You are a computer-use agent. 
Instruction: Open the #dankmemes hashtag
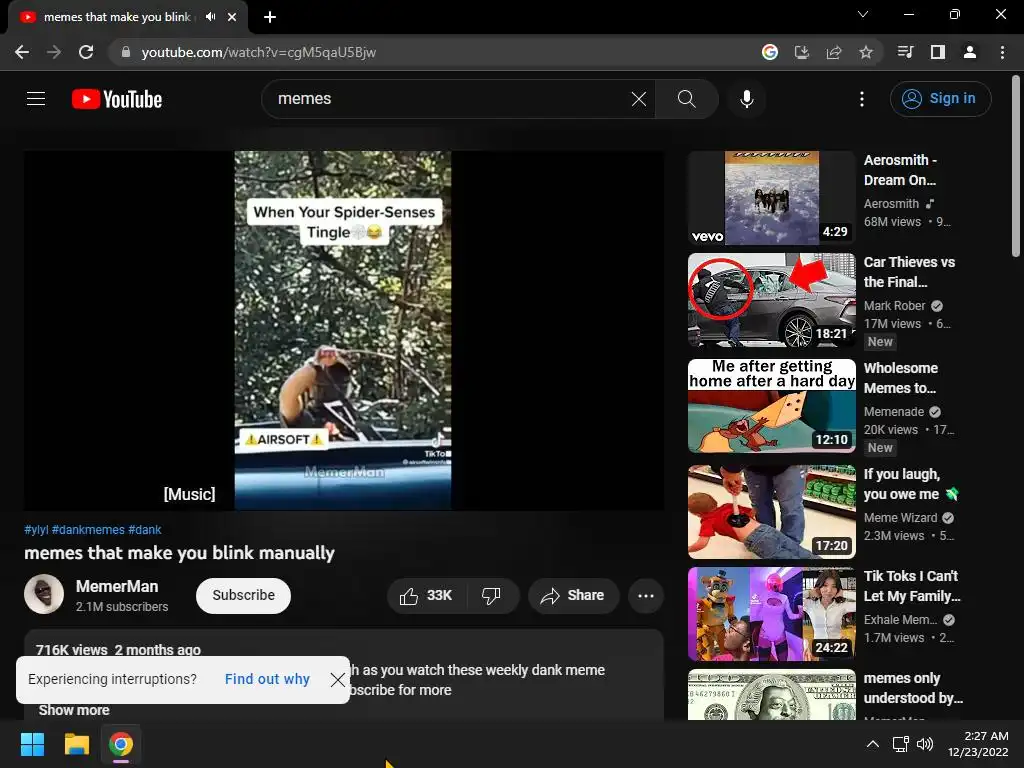[88, 530]
